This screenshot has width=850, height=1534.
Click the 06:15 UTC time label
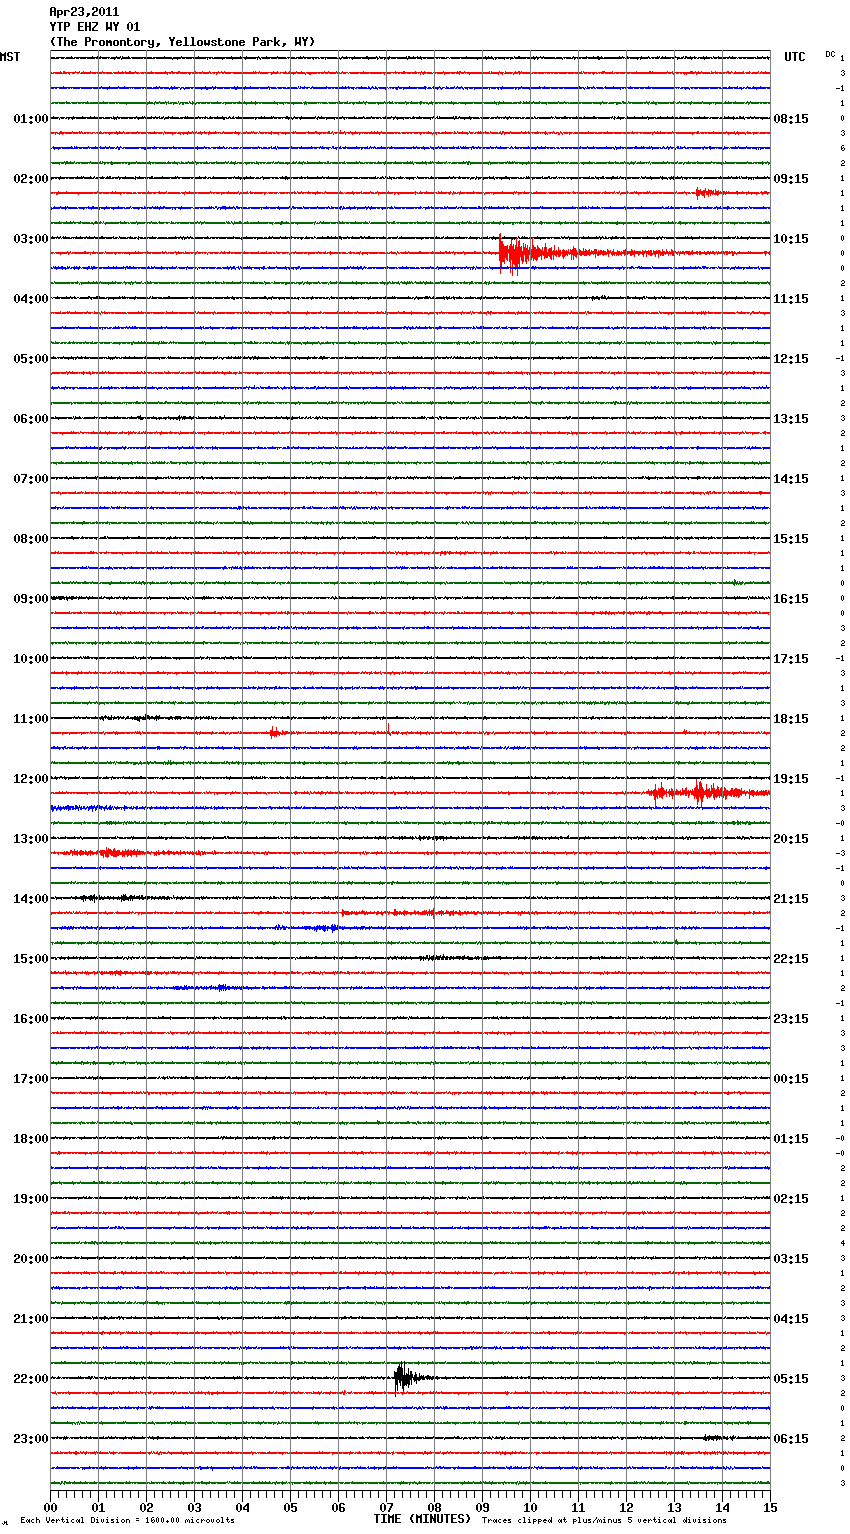[x=791, y=1439]
